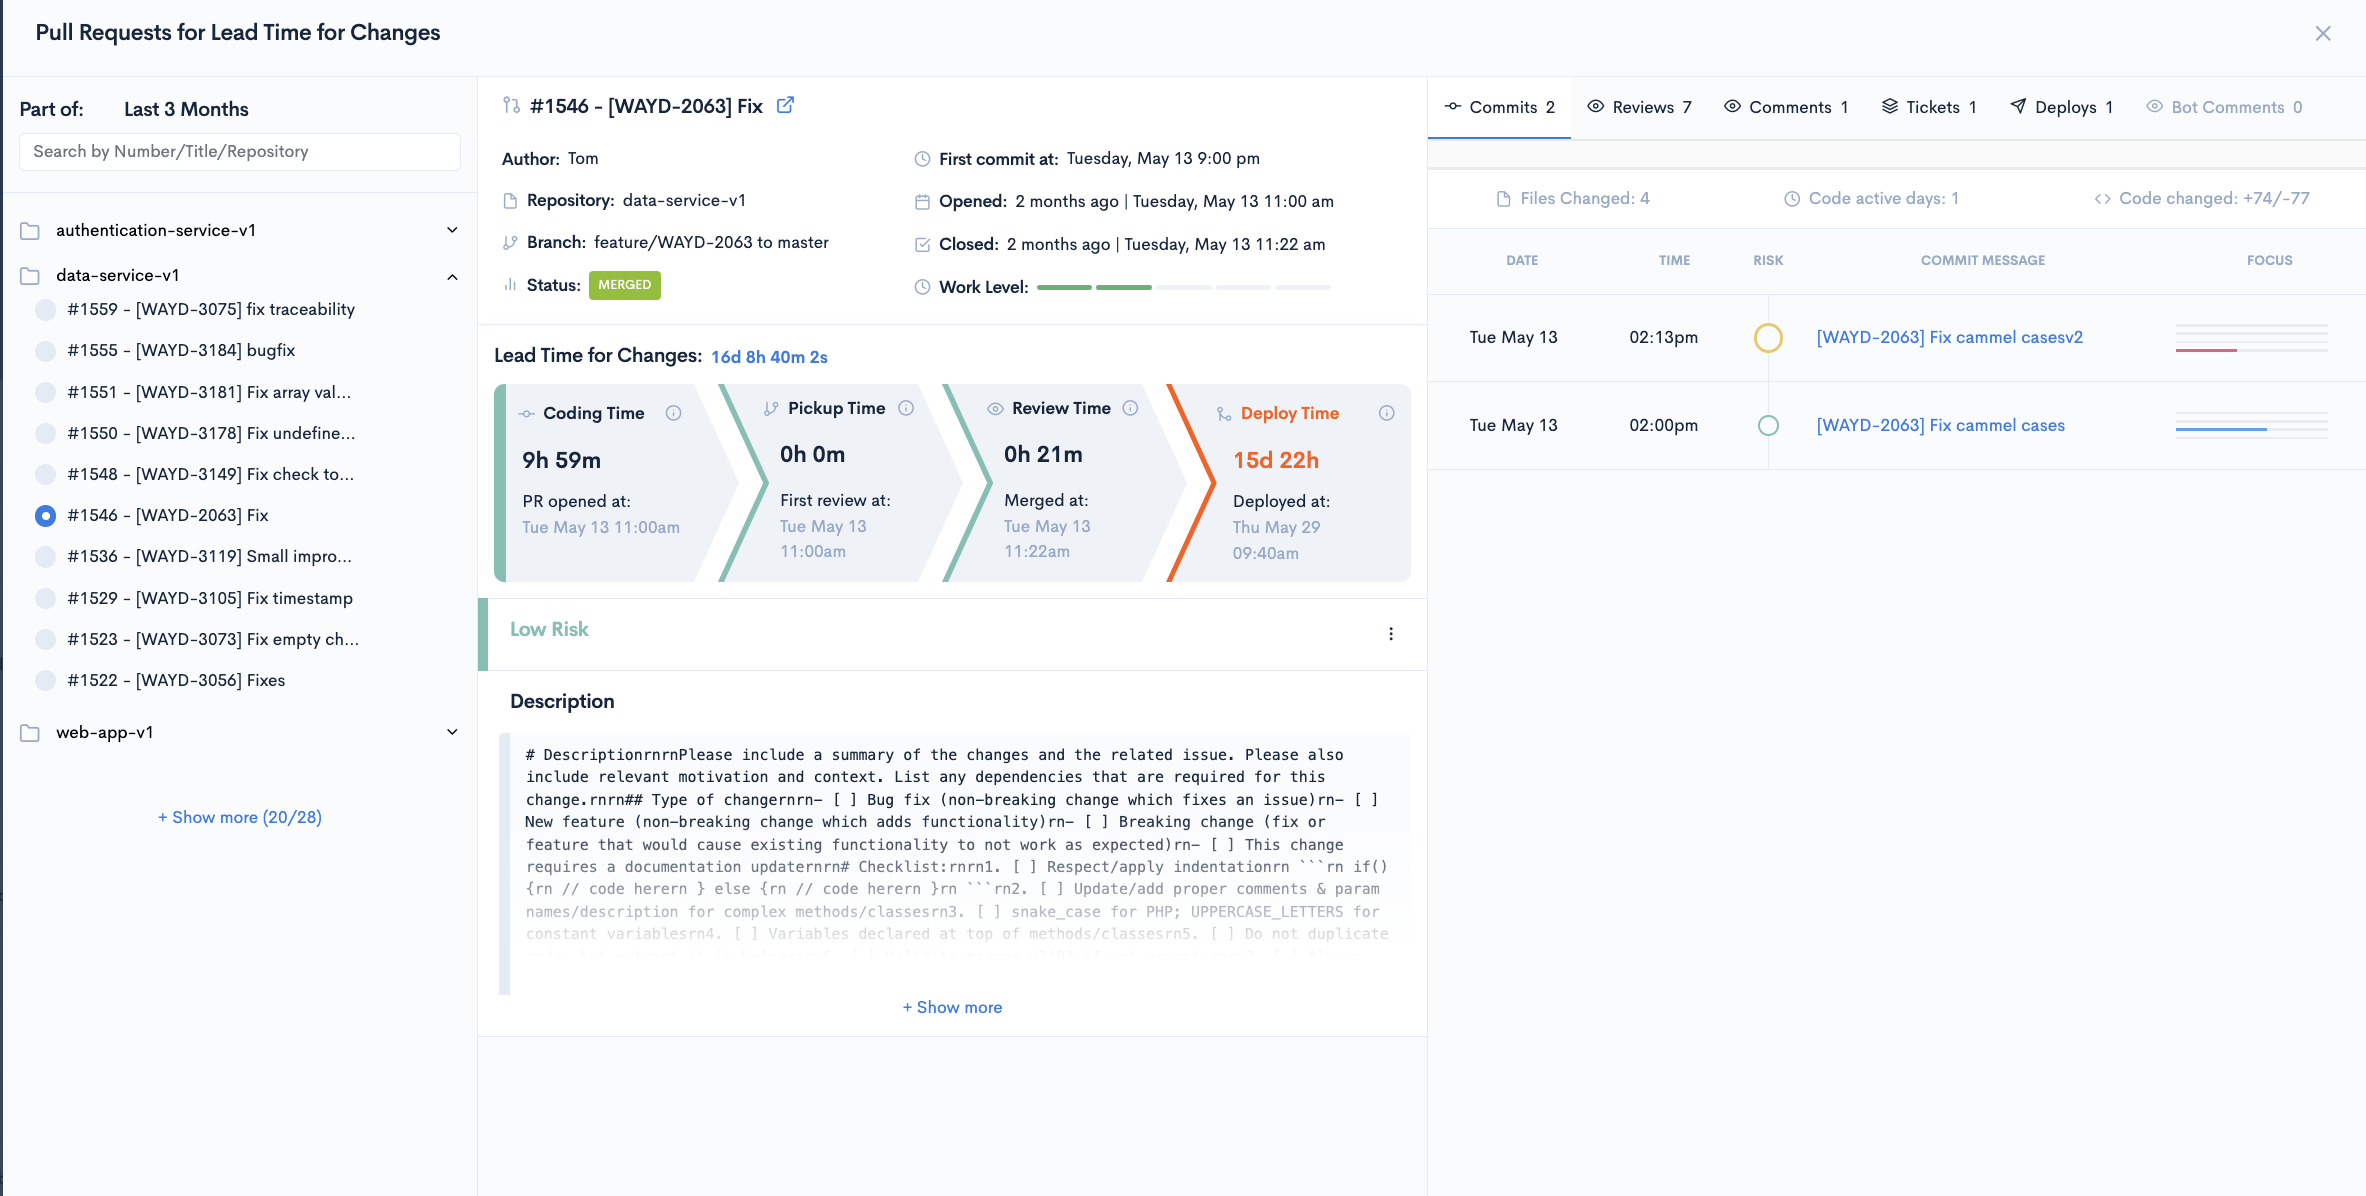
Task: Switch to the Tickets tab
Action: coord(1929,107)
